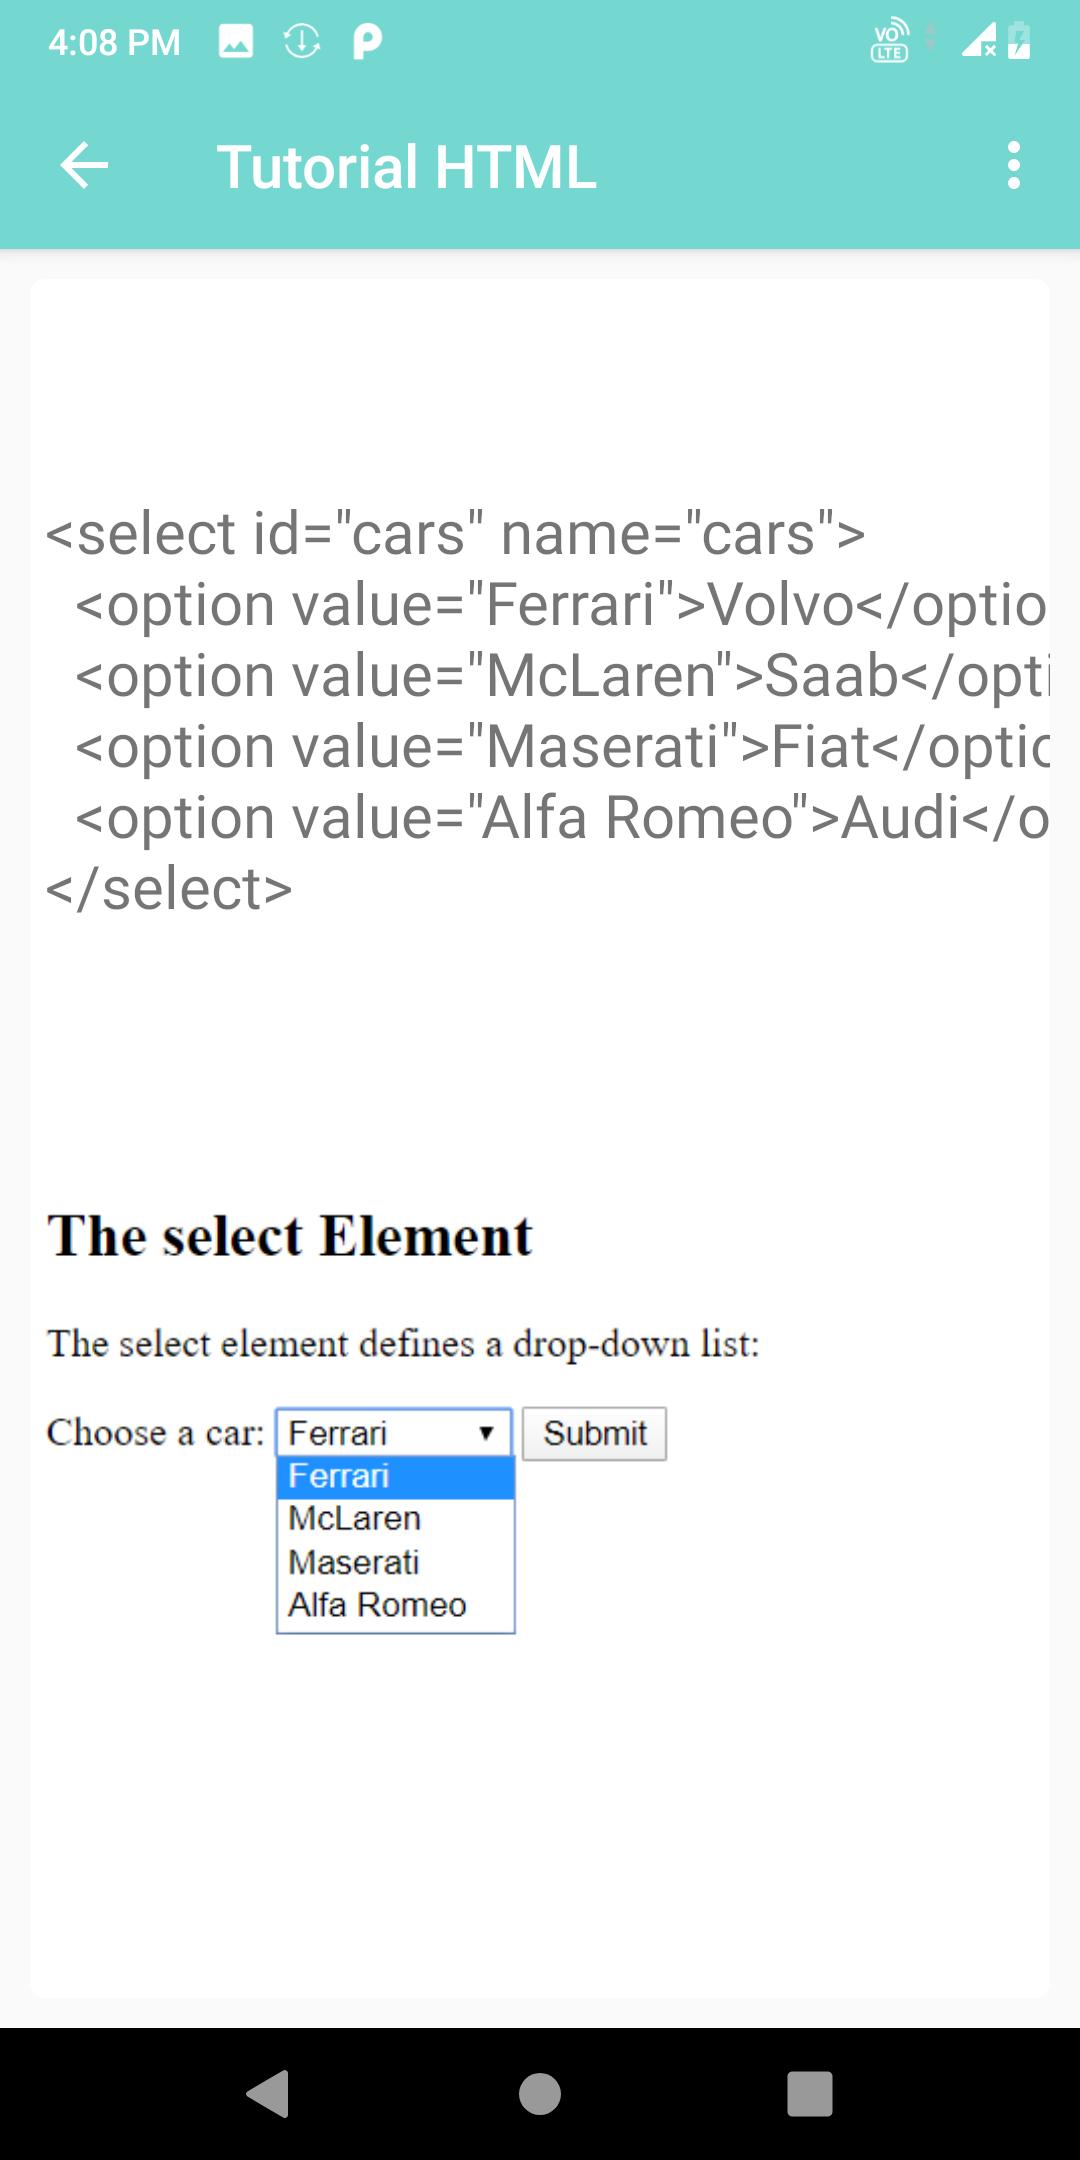Click the Submit button
1080x2160 pixels.
(x=594, y=1434)
